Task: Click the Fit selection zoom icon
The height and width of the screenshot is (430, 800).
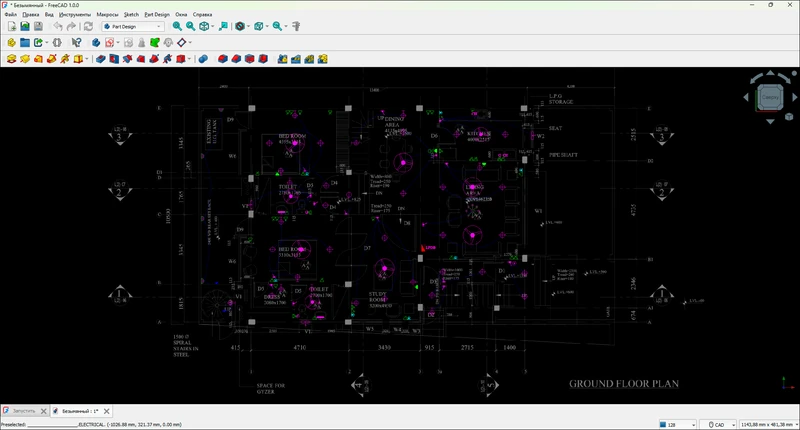Action: 189,26
